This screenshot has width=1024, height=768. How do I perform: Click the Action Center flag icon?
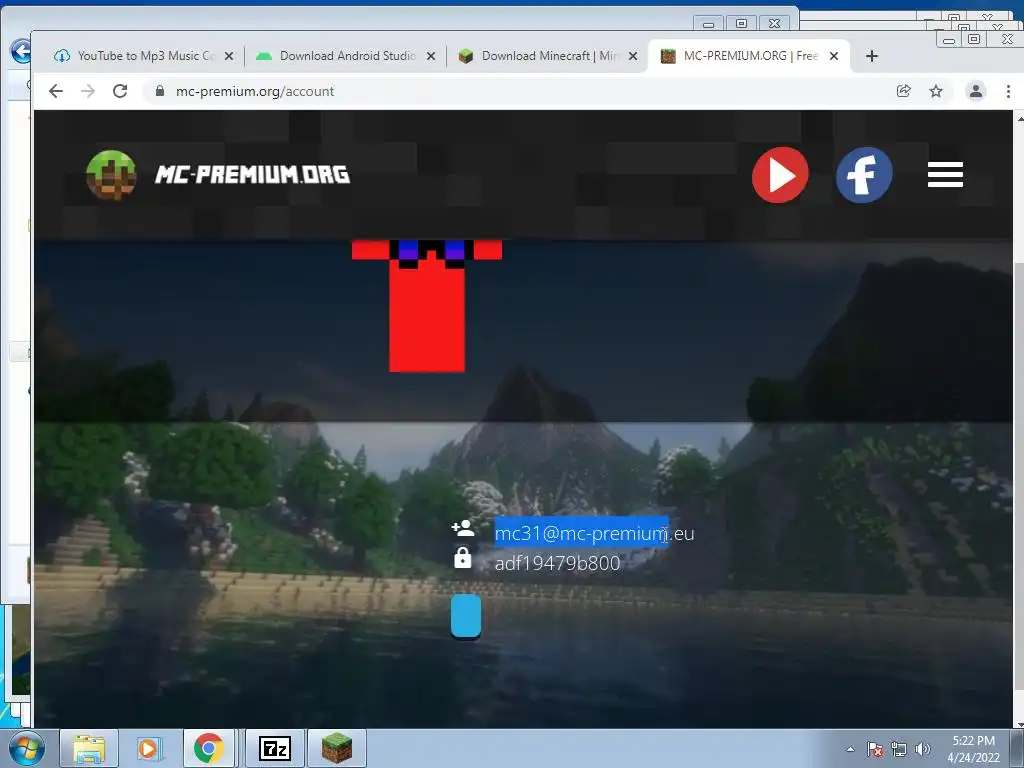coord(874,749)
